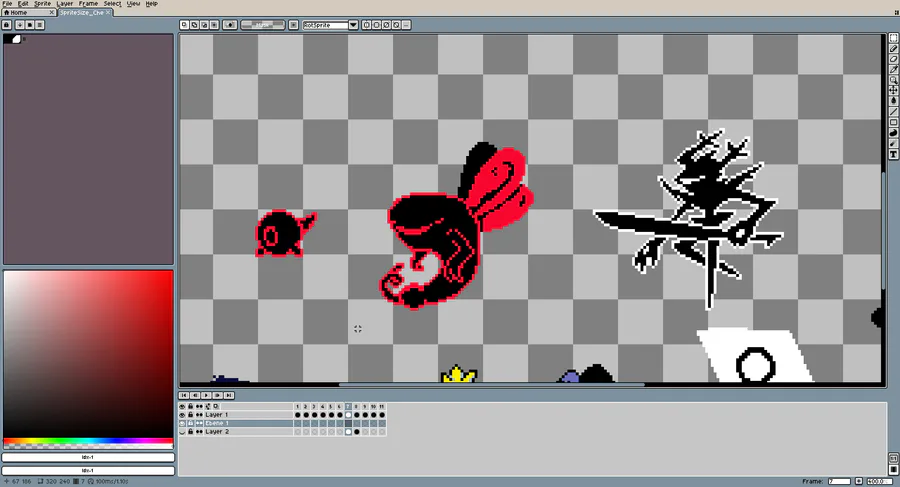The height and width of the screenshot is (487, 900).
Task: Select the Text tool
Action: coord(893,154)
